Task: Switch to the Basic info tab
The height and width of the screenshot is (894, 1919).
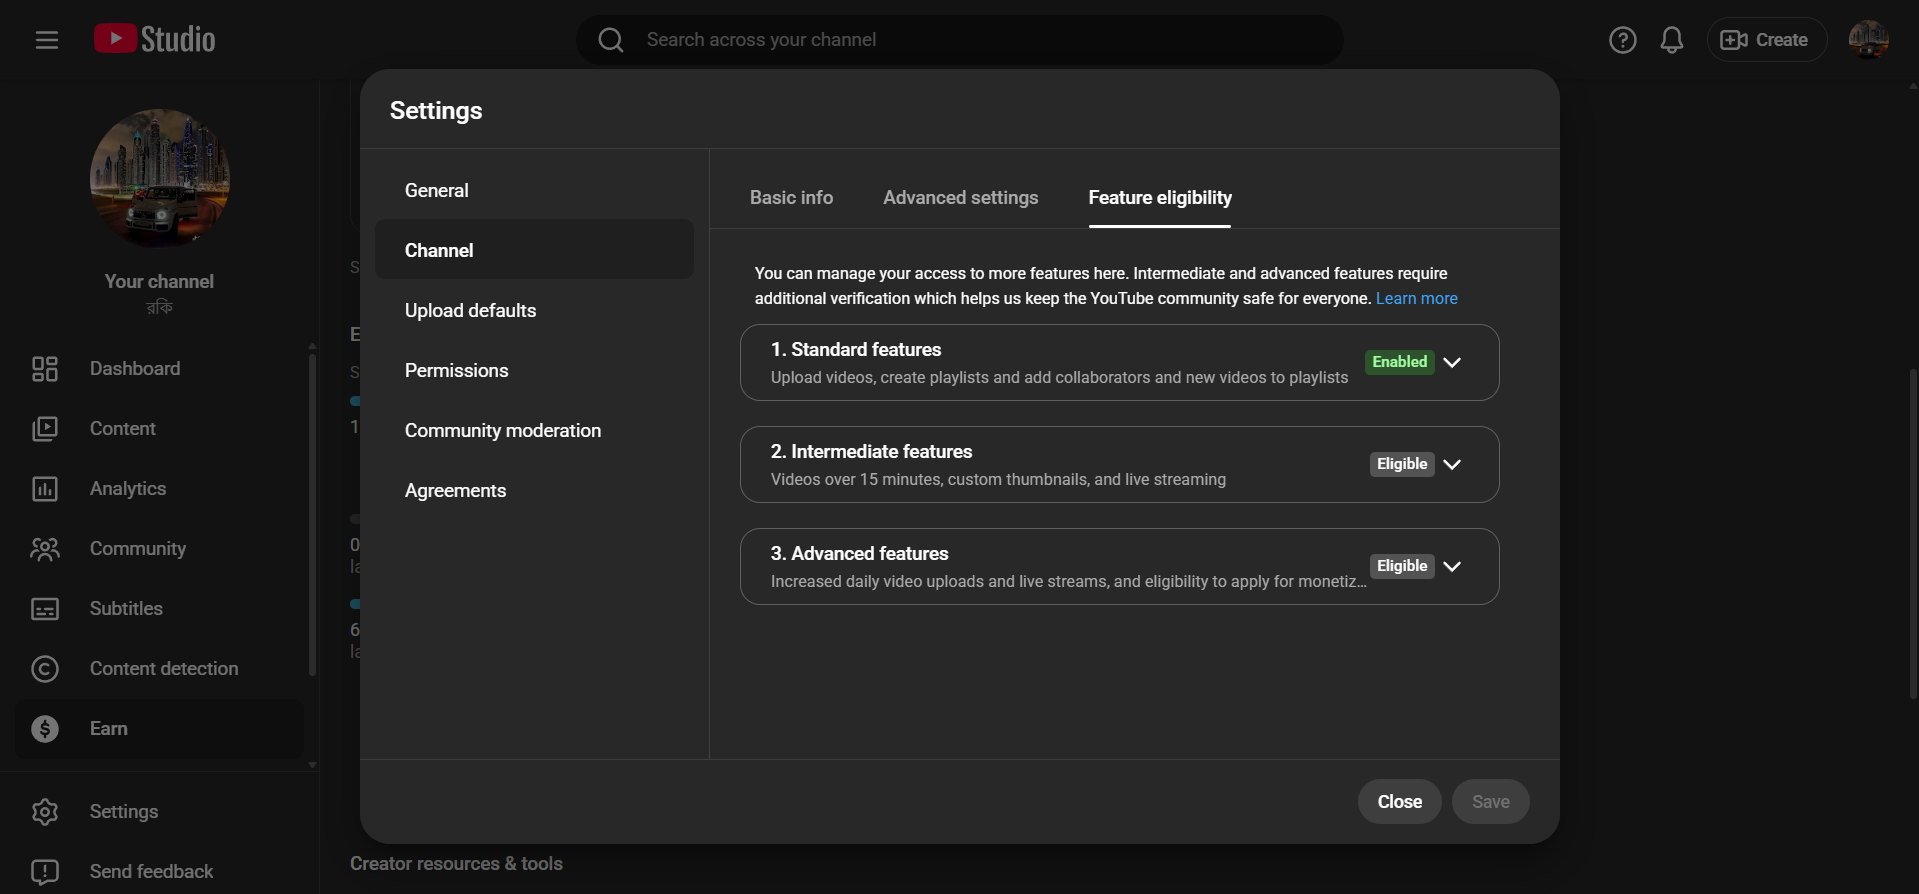Action: [791, 198]
